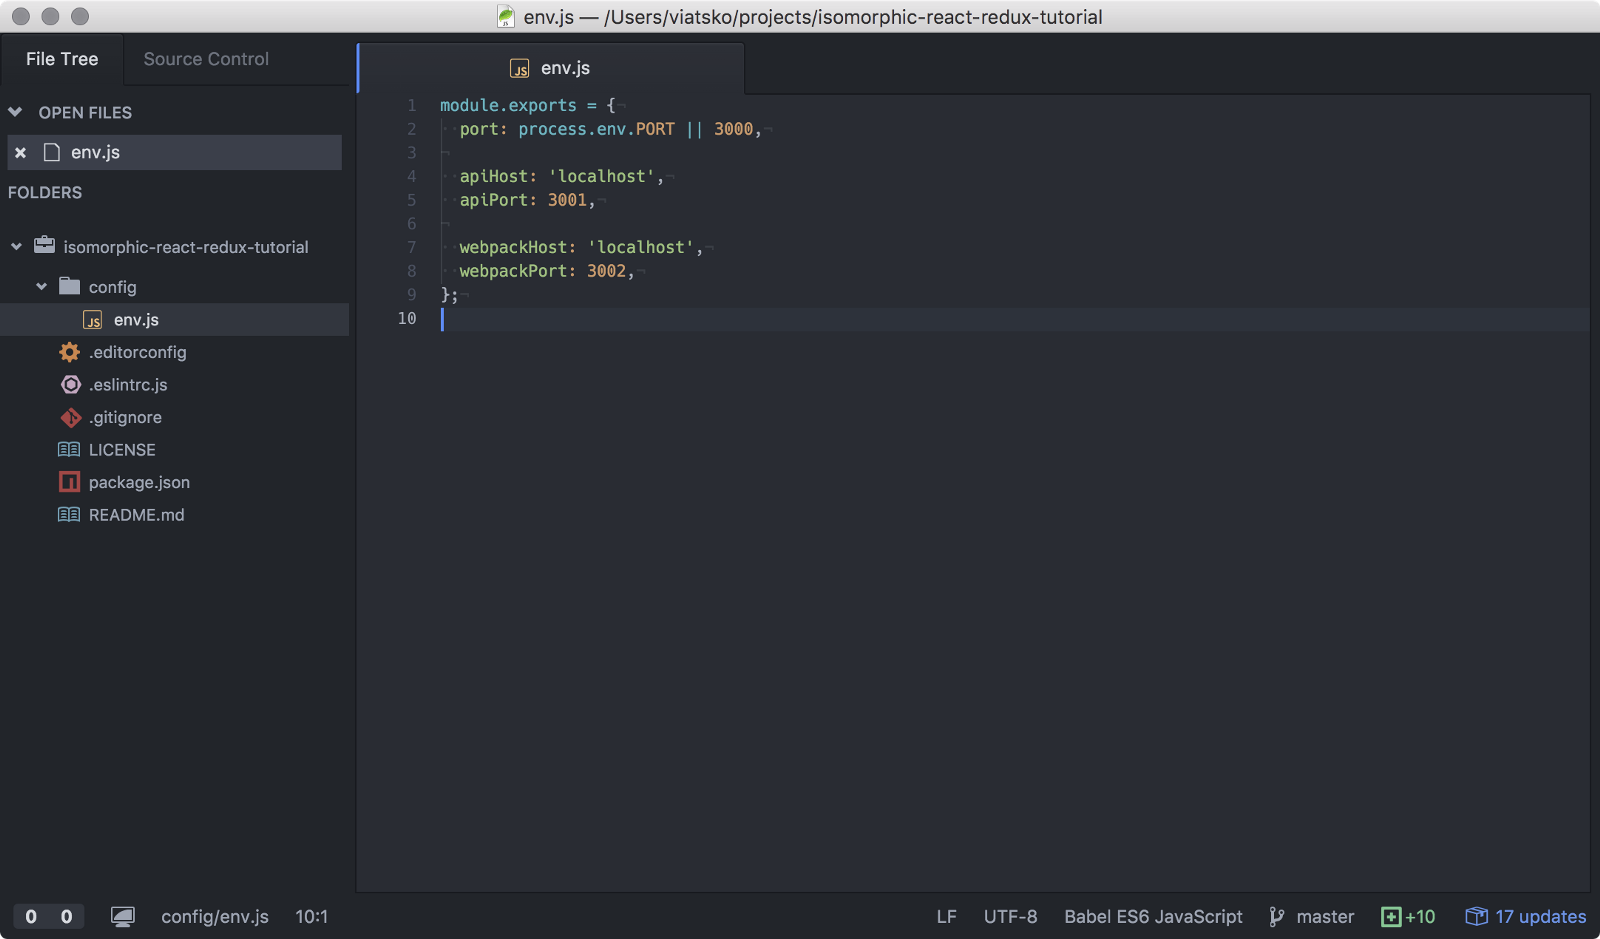Change Babel ES6 JavaScript grammar selector
The height and width of the screenshot is (939, 1600).
coord(1153,917)
